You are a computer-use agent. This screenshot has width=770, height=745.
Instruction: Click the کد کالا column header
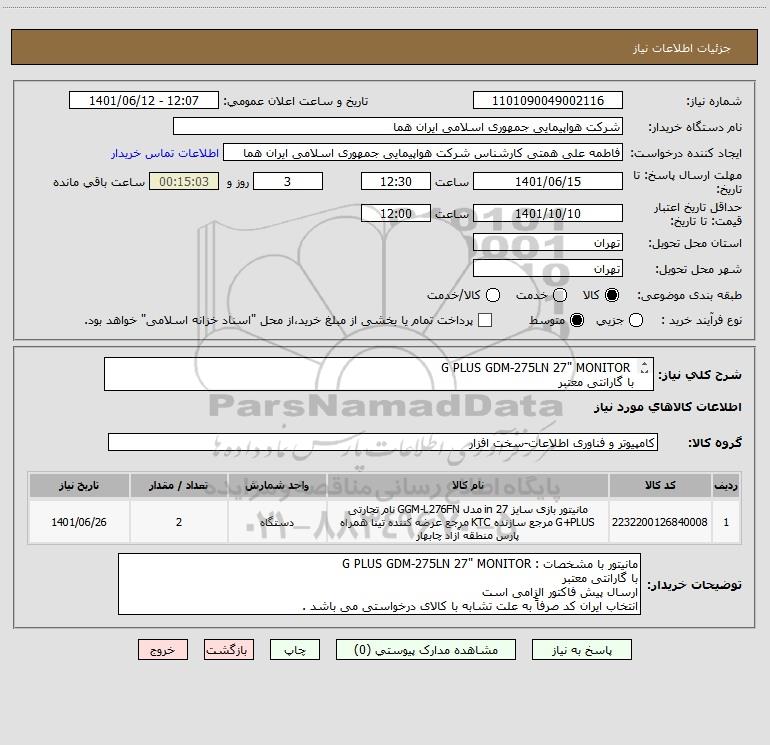coord(660,485)
